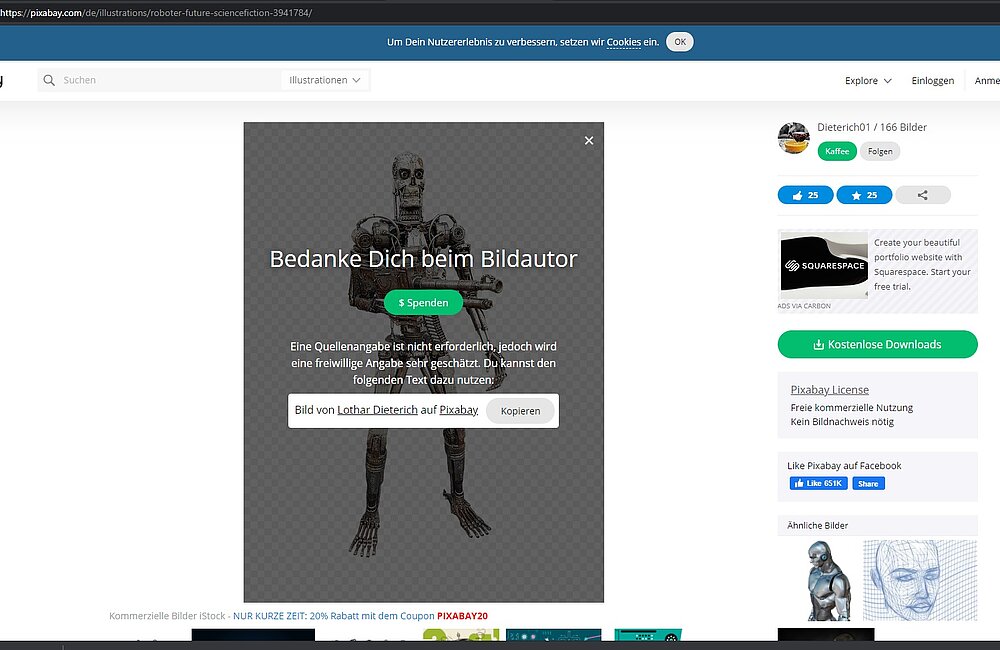Open the Lothar Dieterich link
Screen dimensions: 1000x650
coord(377,410)
